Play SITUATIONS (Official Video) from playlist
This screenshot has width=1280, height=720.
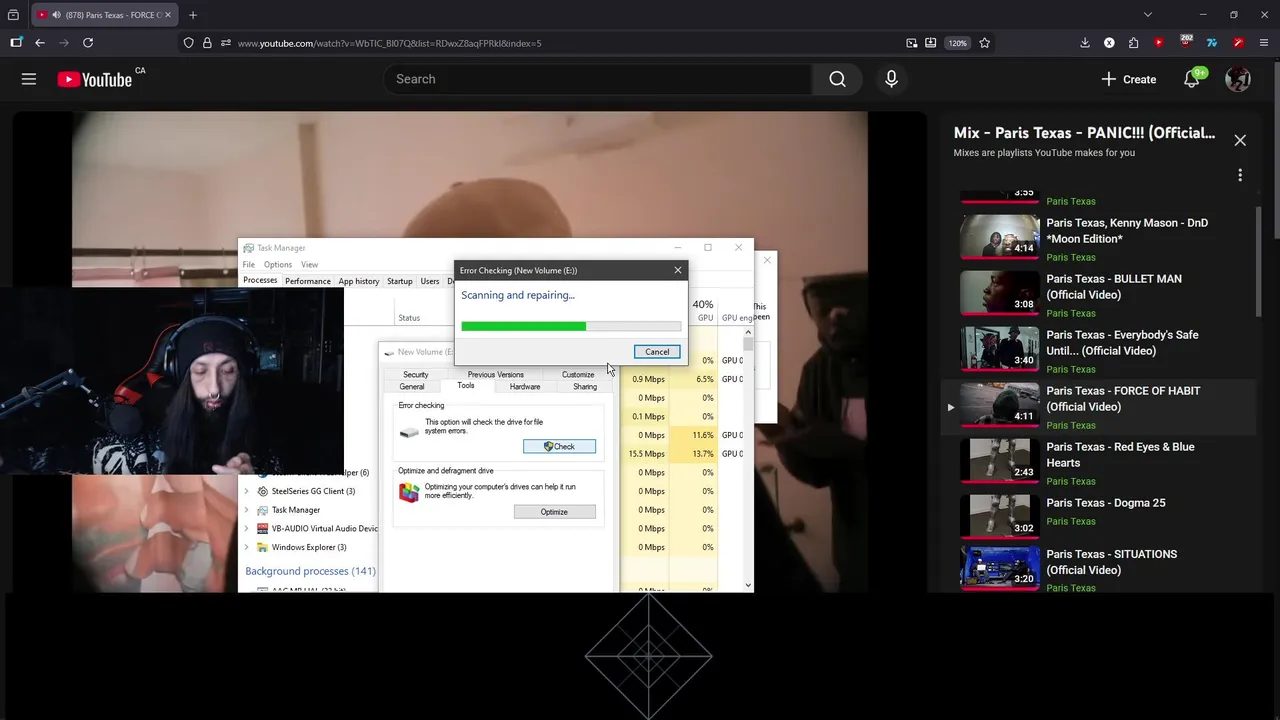click(x=1098, y=567)
